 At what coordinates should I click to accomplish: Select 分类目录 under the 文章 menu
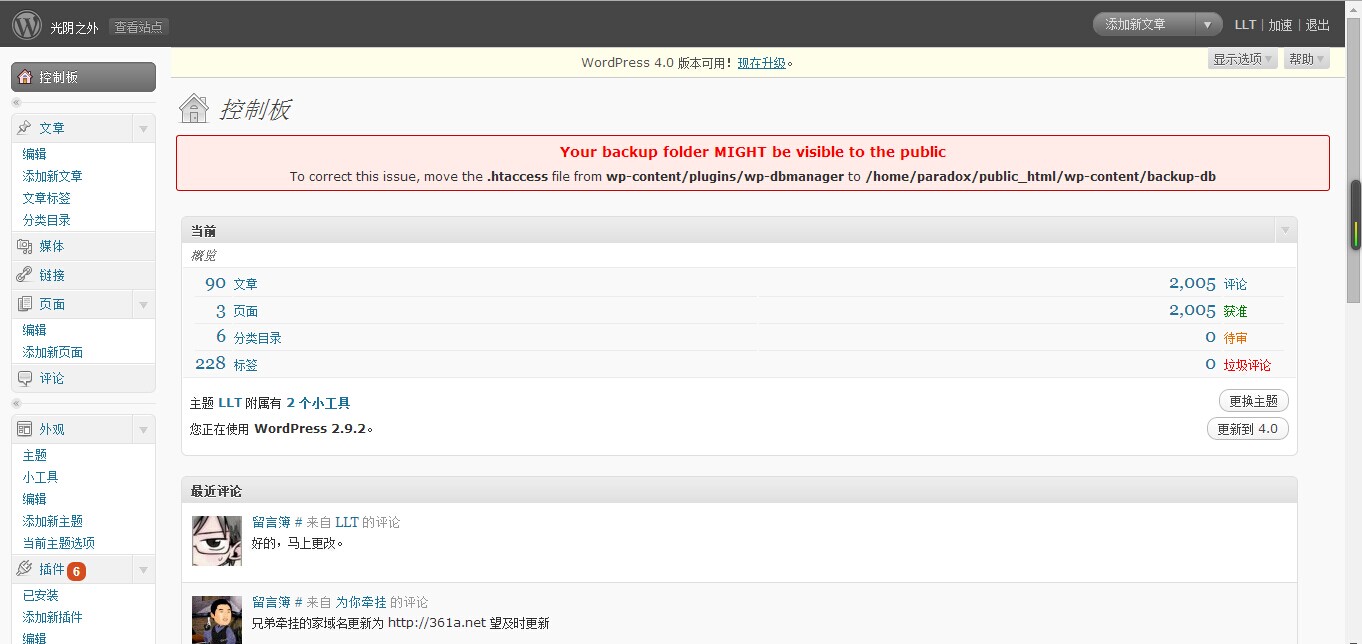tap(47, 220)
